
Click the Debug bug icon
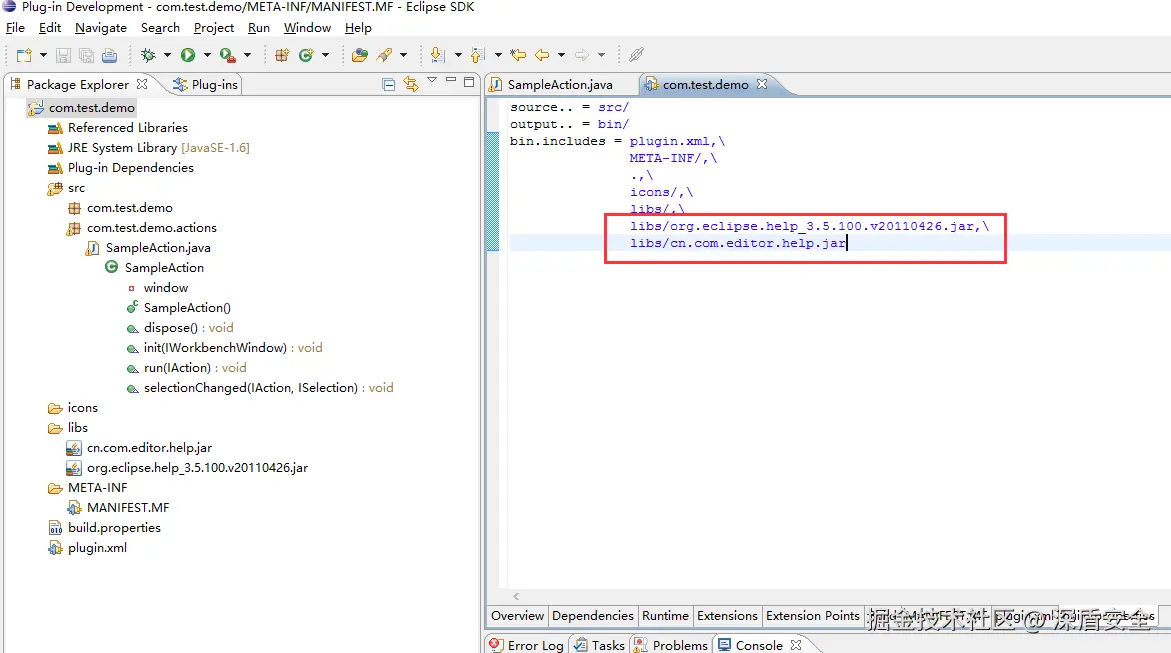pyautogui.click(x=148, y=55)
